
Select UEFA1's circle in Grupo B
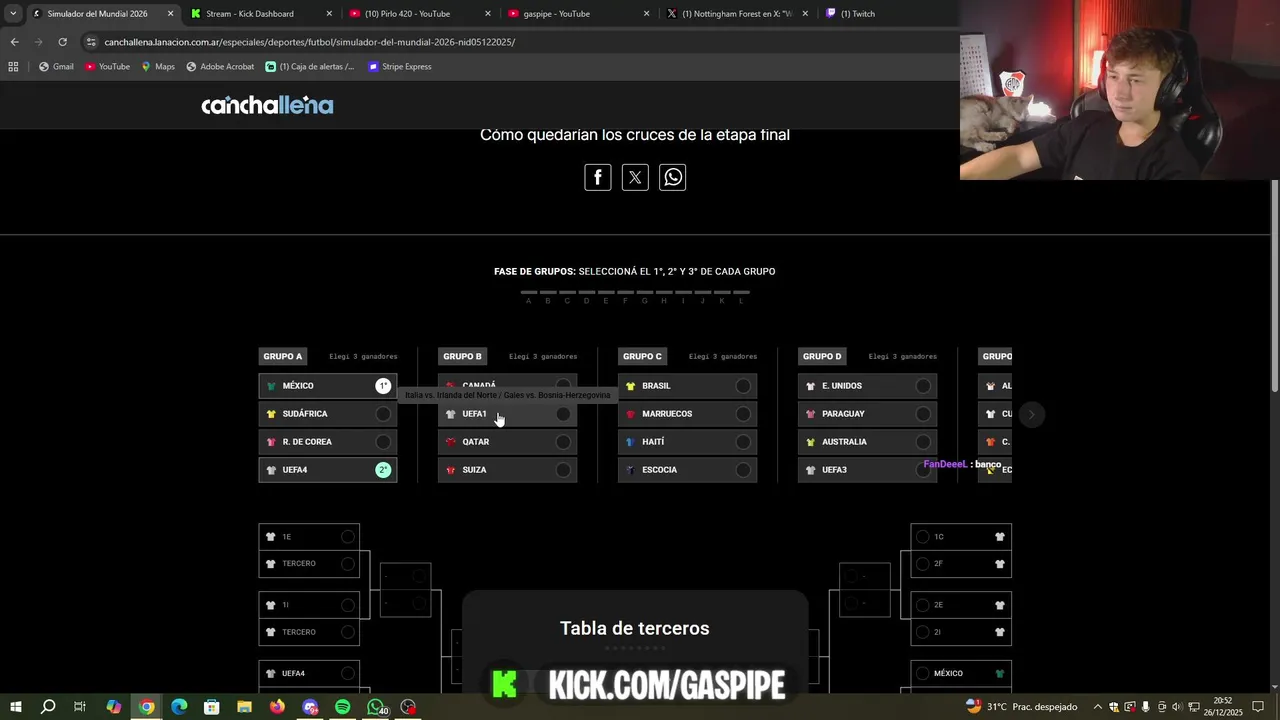pos(563,414)
